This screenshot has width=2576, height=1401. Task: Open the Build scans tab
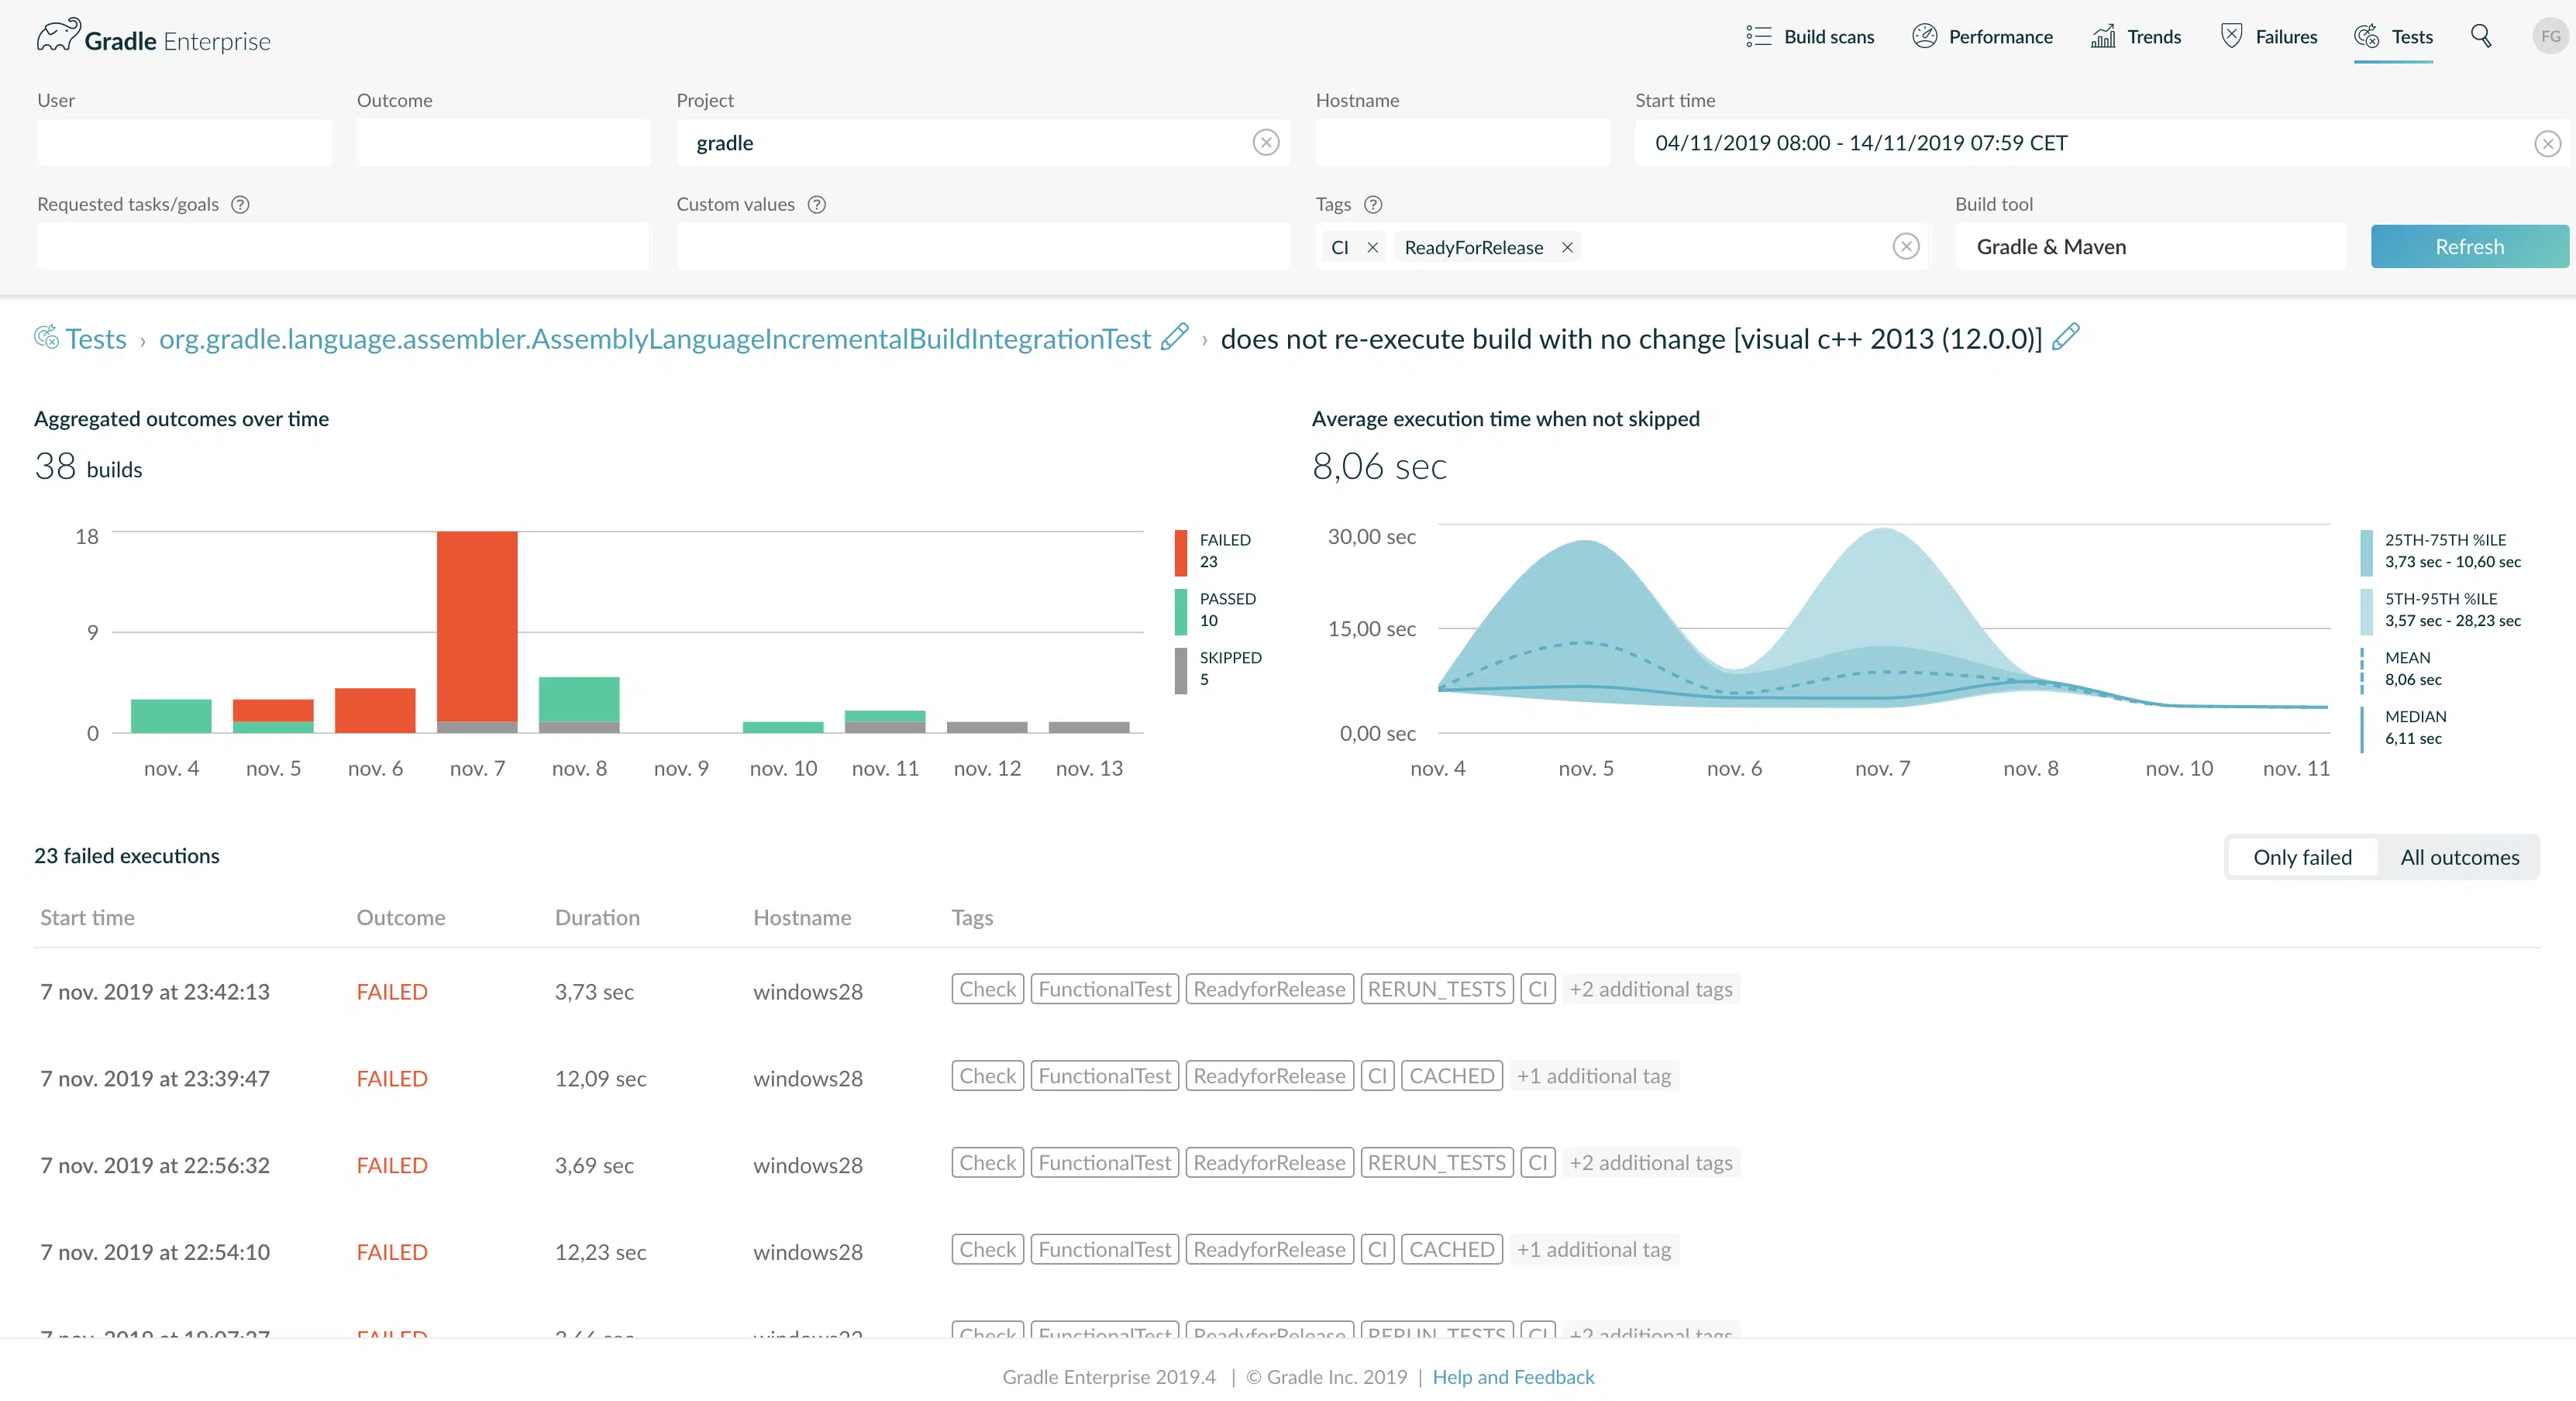click(1810, 36)
